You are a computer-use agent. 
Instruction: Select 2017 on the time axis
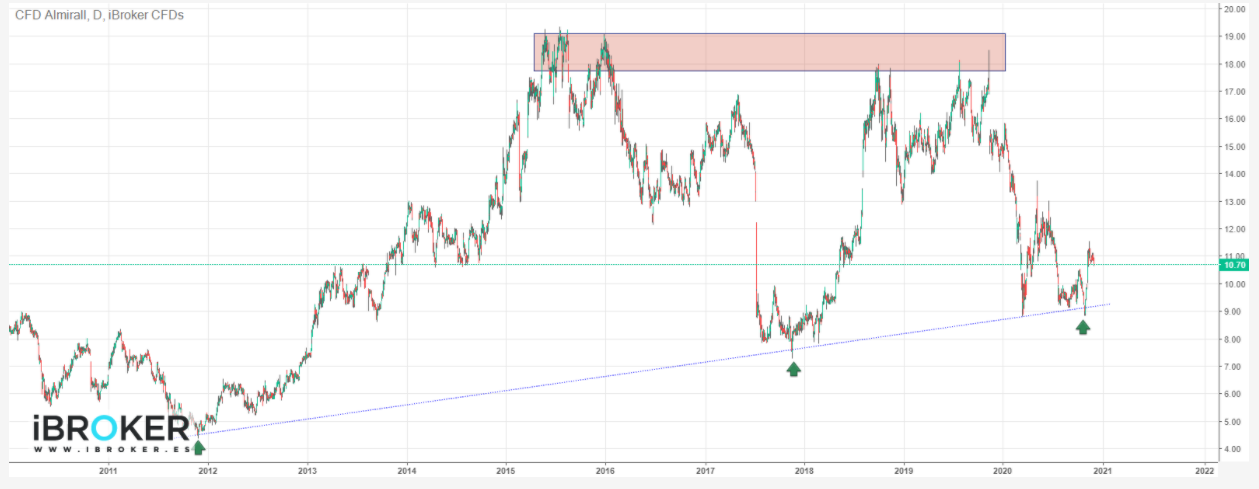pyautogui.click(x=705, y=470)
